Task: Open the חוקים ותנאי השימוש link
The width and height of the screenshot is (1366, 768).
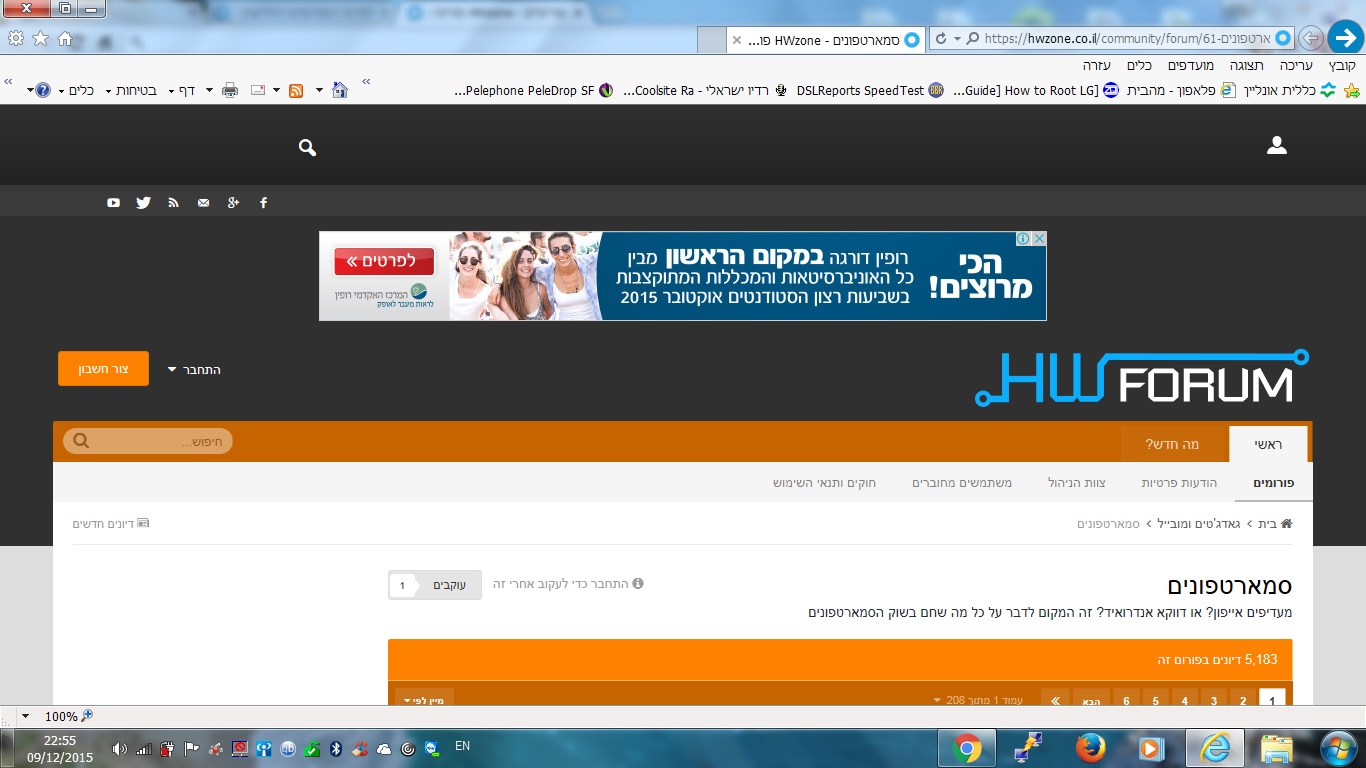Action: coord(824,483)
